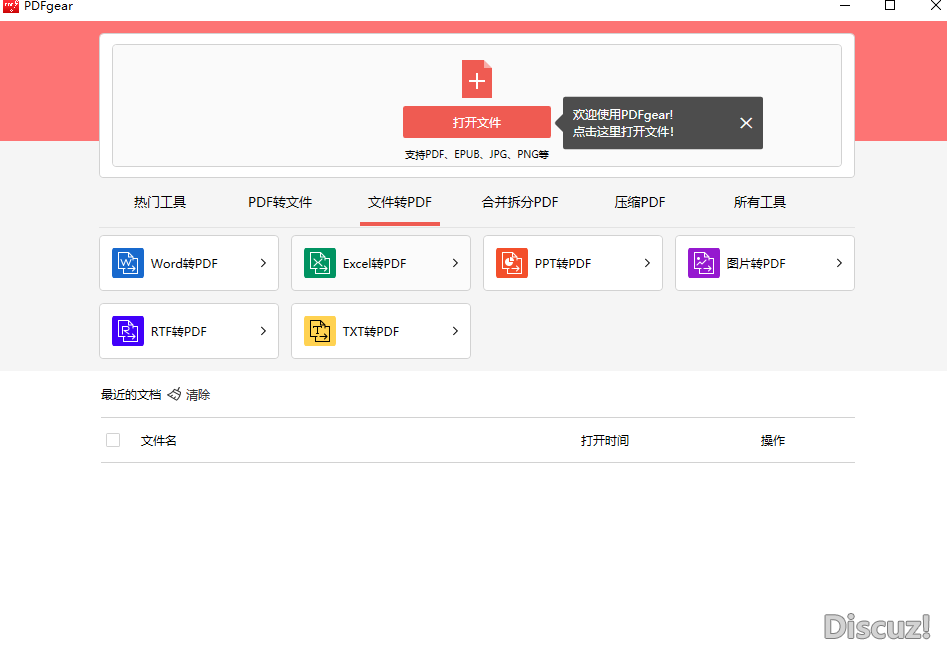
Task: Open the RTF转PDF converter
Action: pyautogui.click(x=189, y=331)
